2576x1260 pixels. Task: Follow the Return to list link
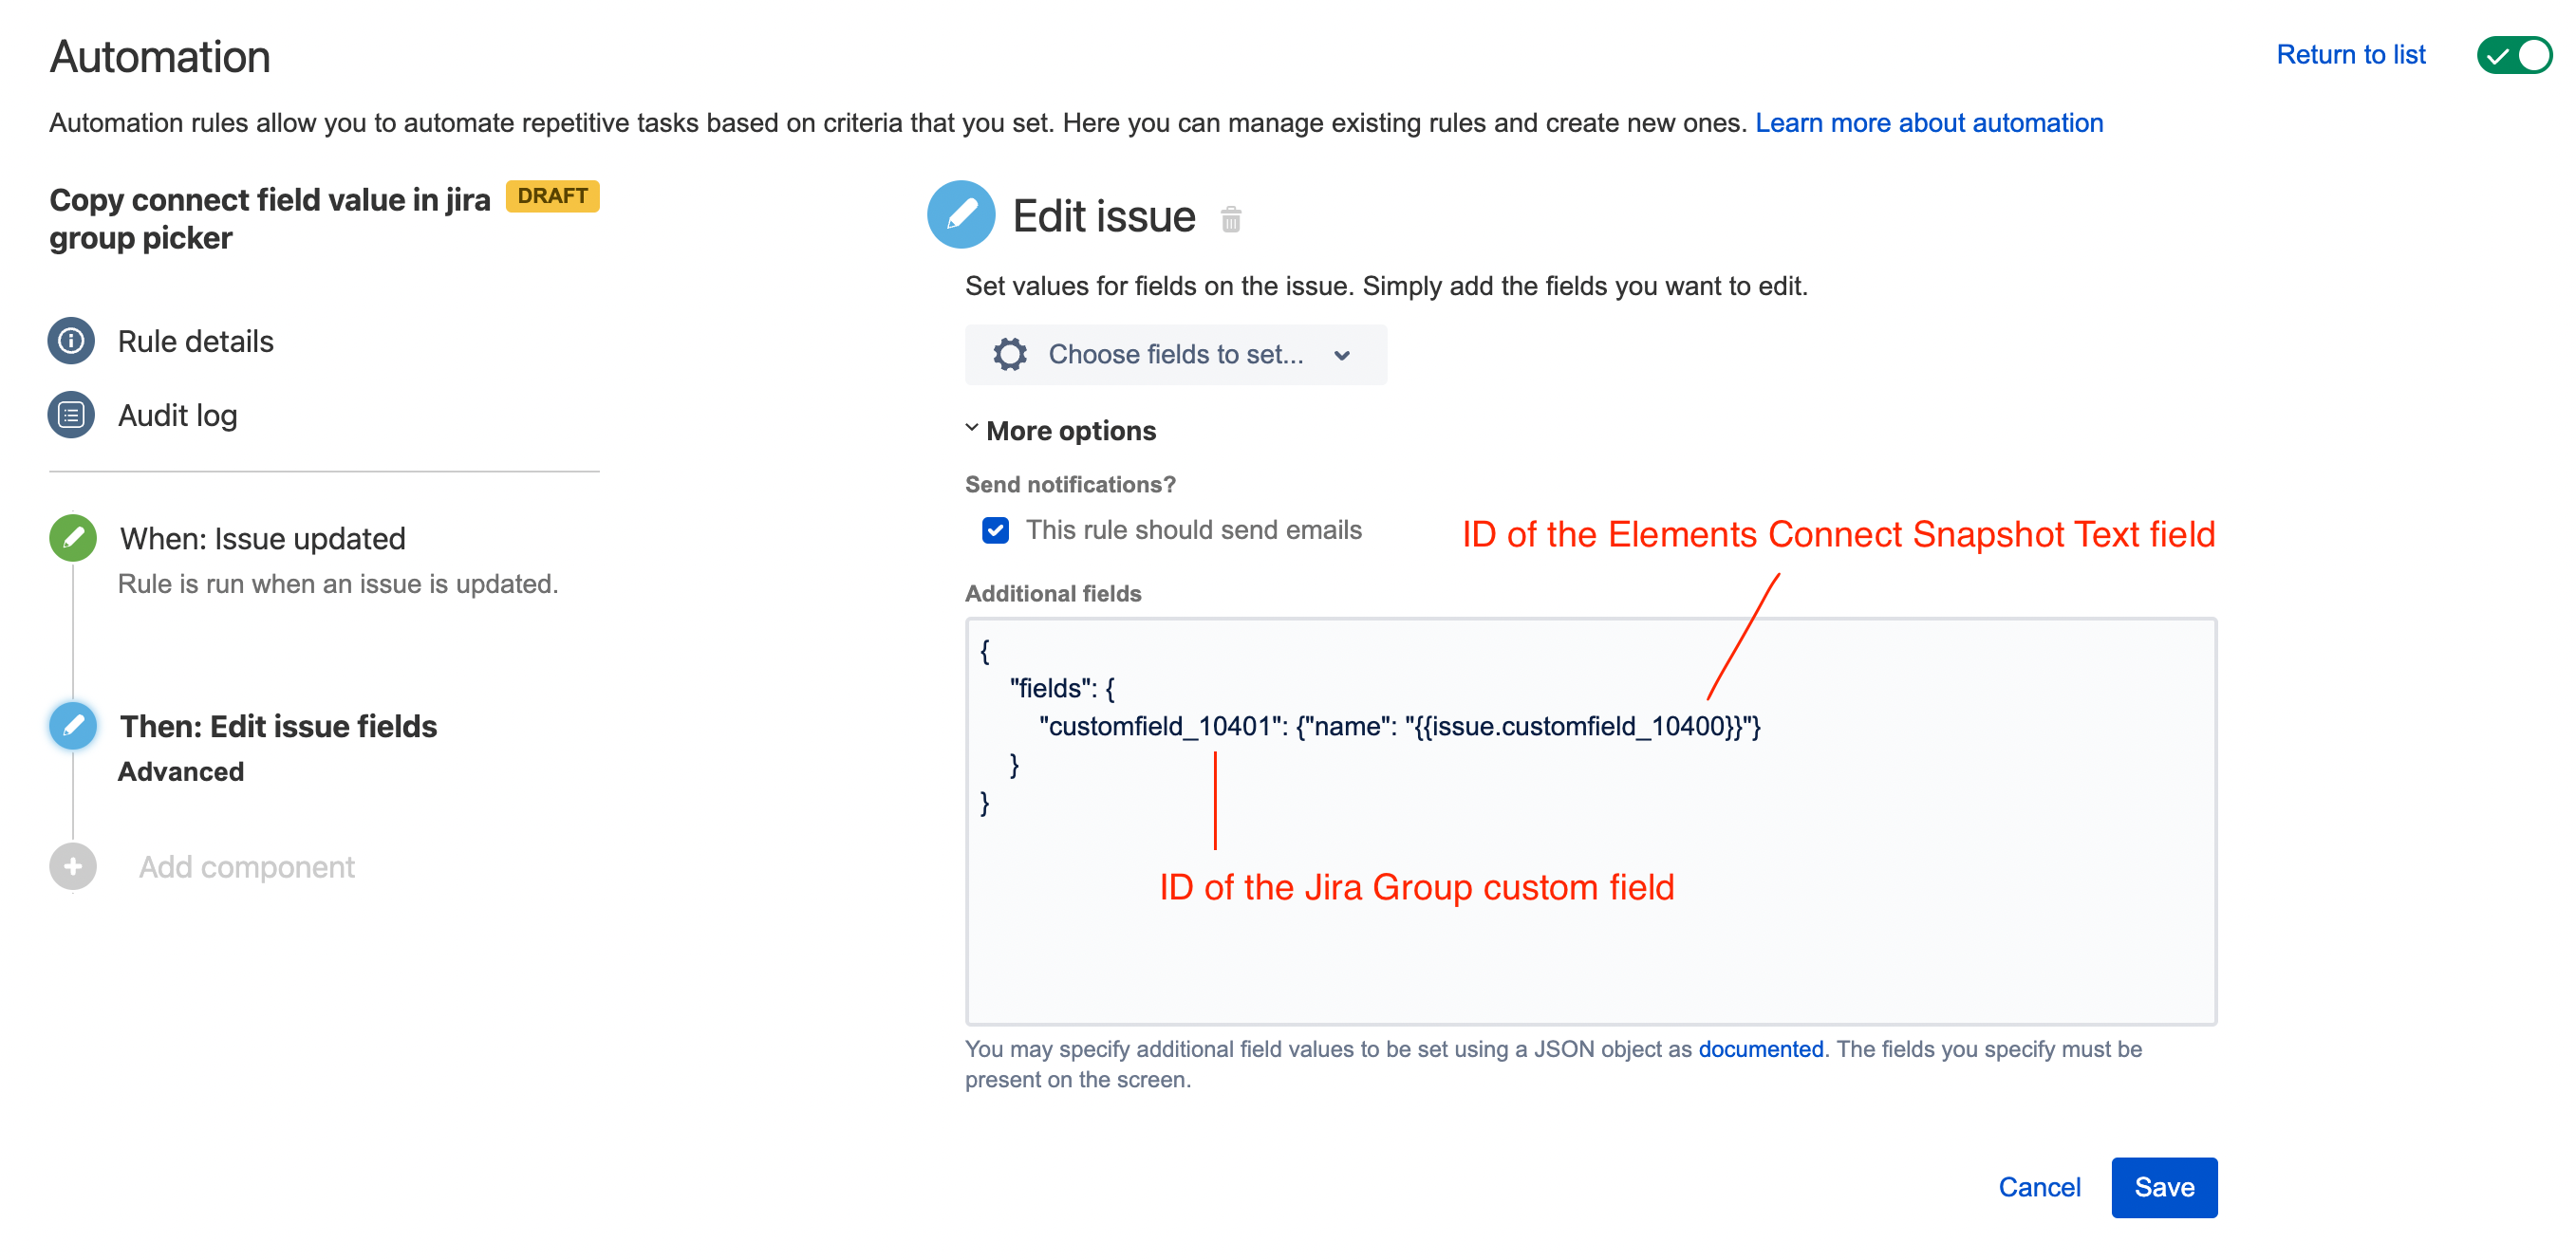[x=2350, y=55]
